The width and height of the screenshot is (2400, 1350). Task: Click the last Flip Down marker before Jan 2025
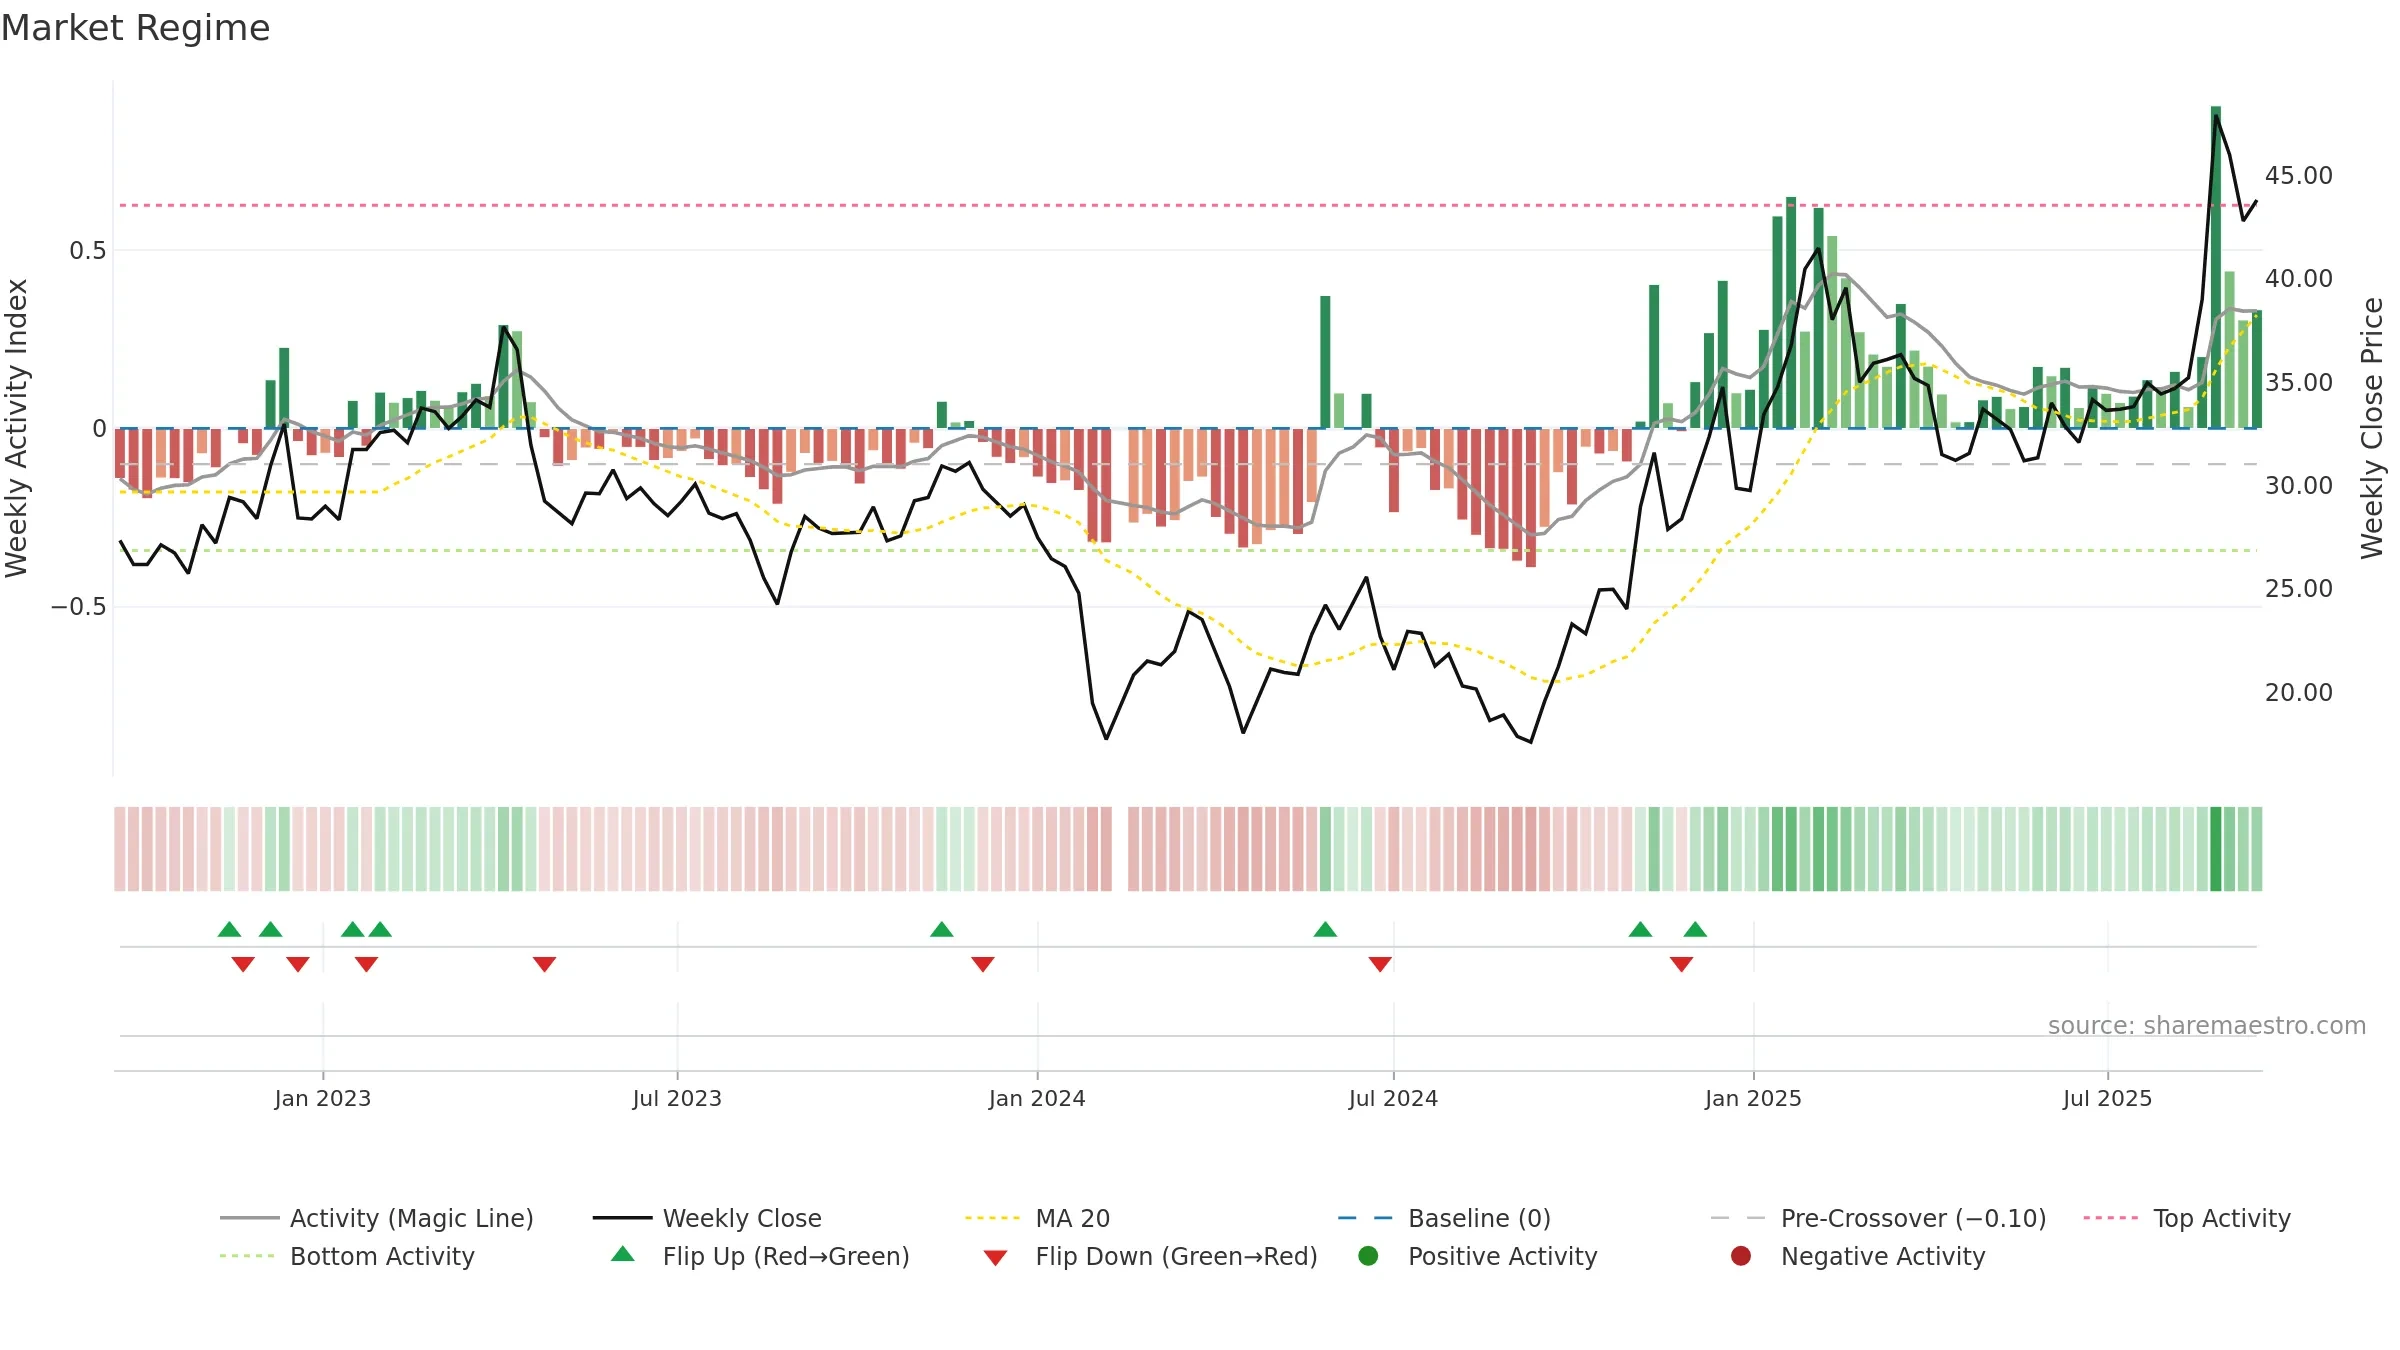1681,964
